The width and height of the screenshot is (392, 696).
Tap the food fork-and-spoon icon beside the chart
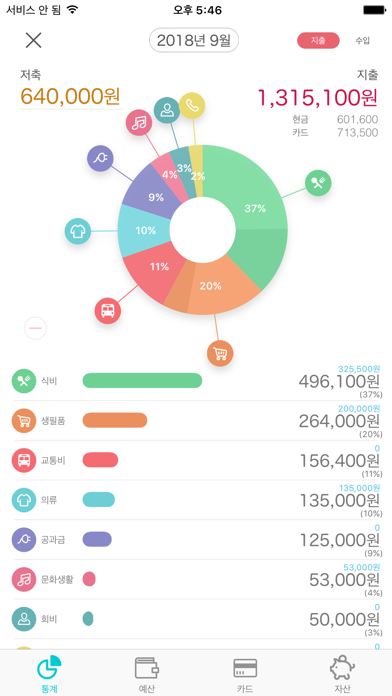(x=318, y=183)
